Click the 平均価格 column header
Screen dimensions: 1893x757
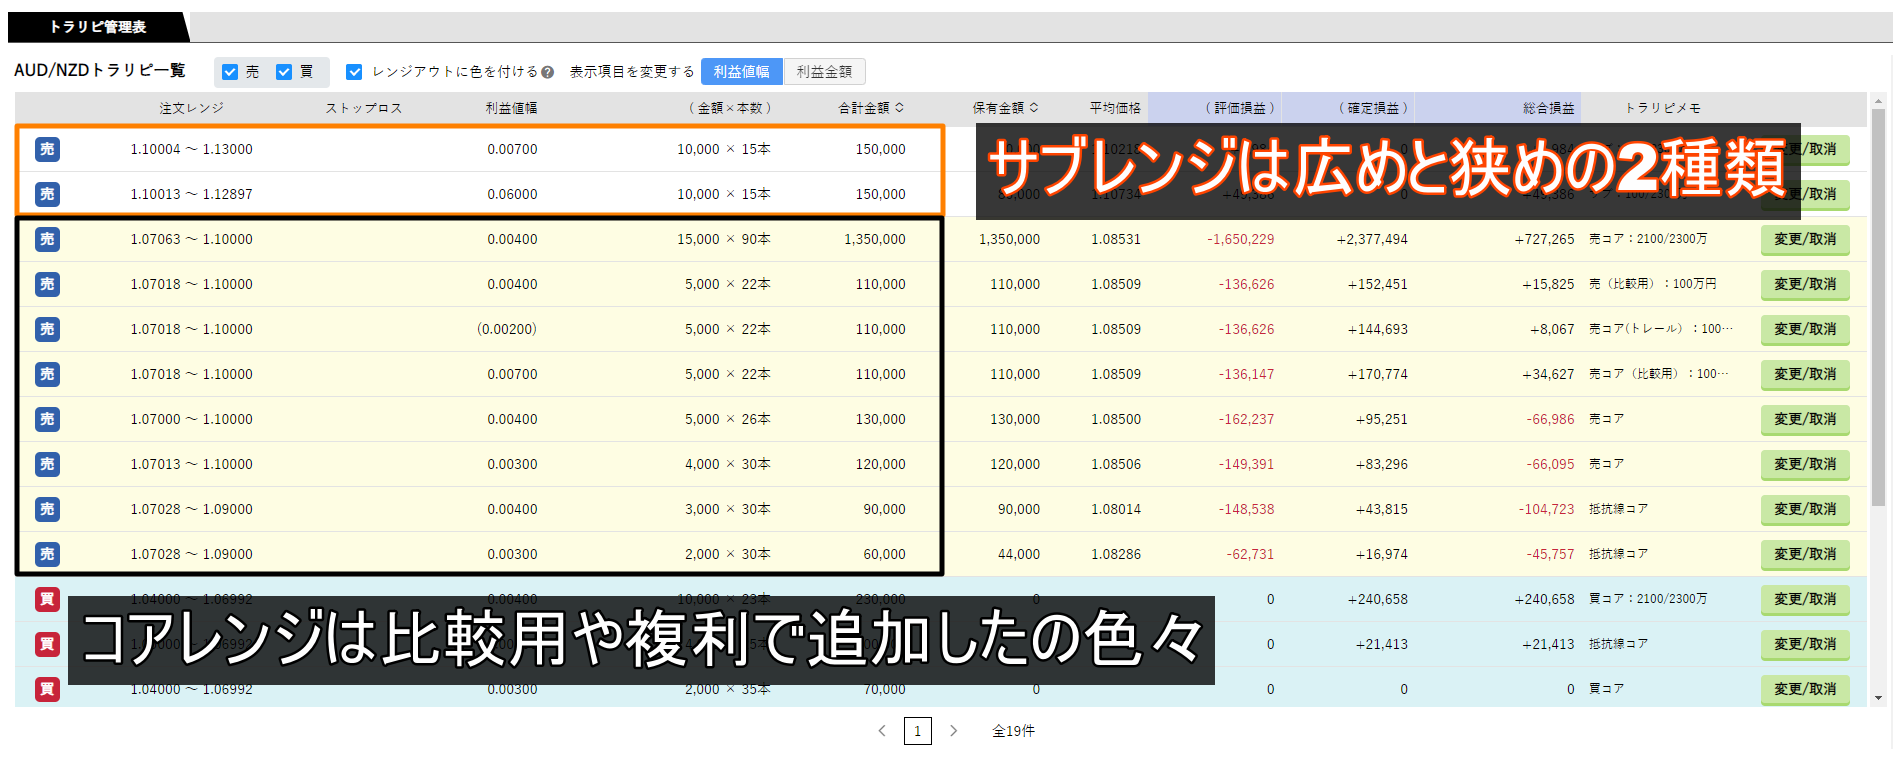pyautogui.click(x=1115, y=108)
